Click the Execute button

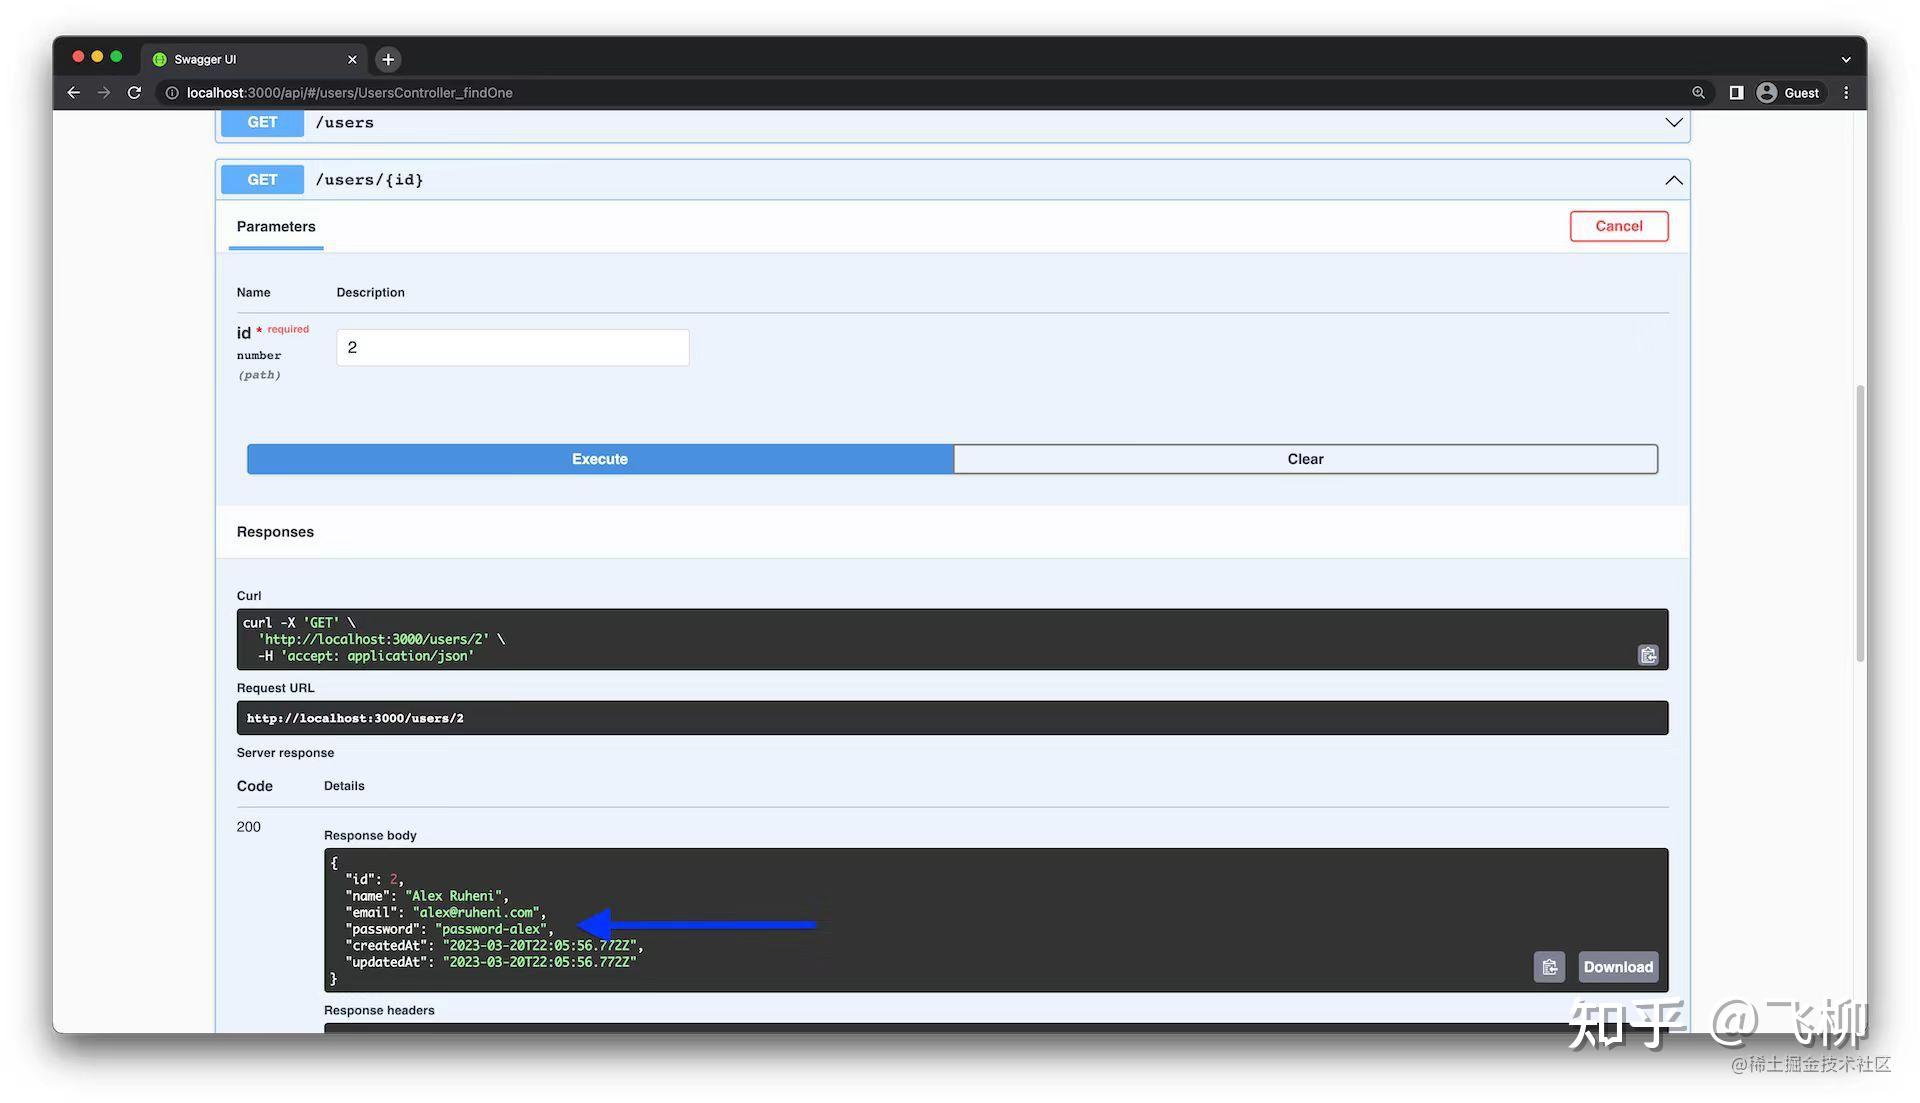coord(599,458)
